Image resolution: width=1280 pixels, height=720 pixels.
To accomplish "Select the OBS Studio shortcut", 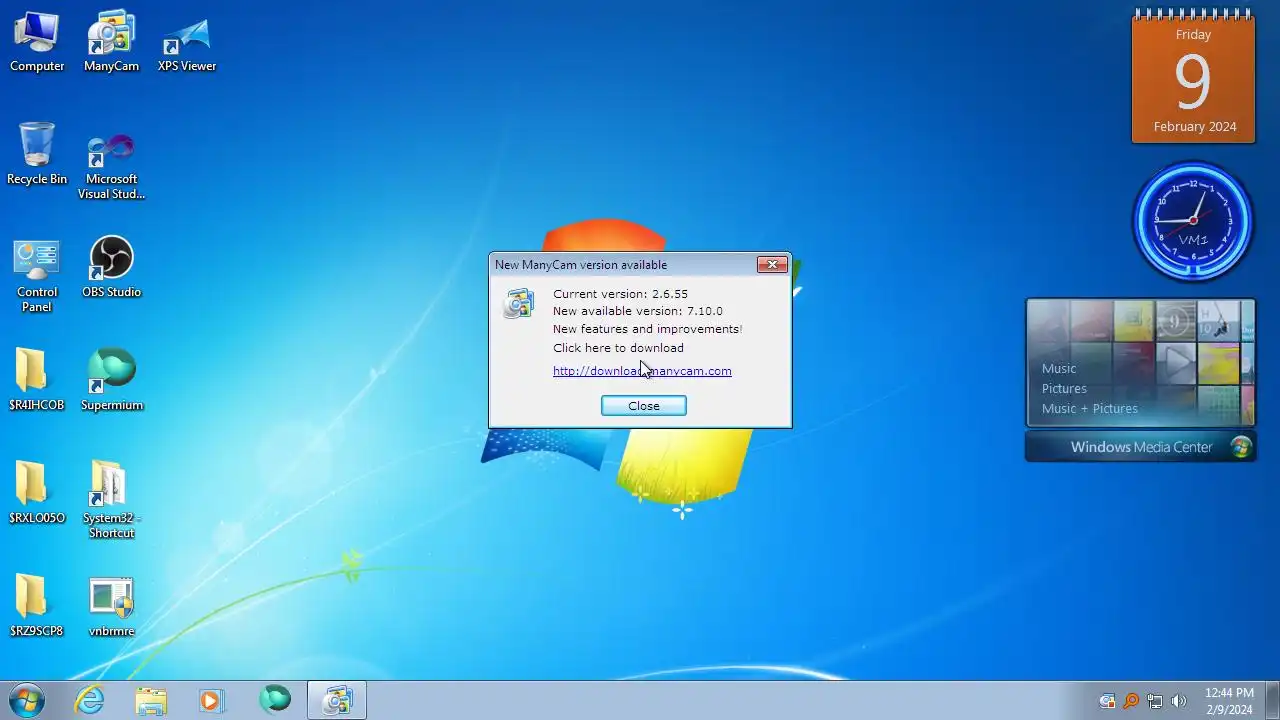I will (111, 269).
